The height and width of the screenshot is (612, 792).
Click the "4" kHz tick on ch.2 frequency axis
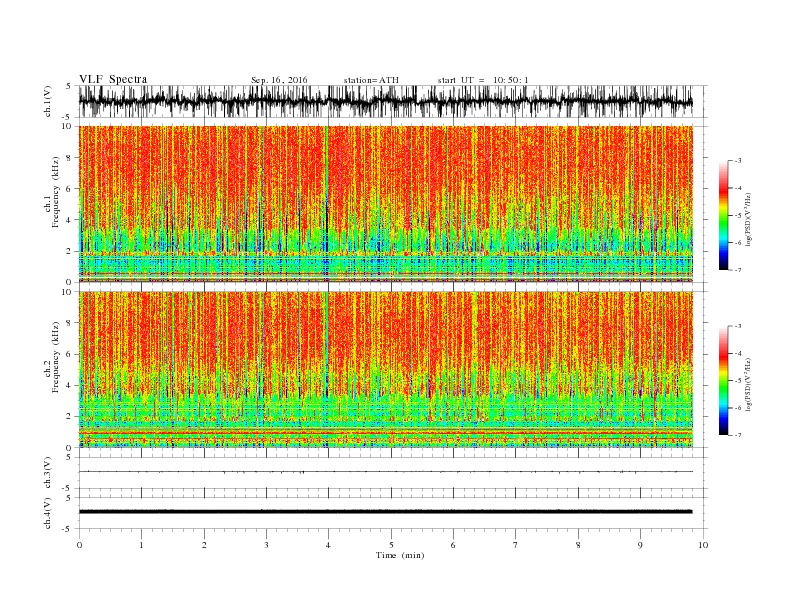[70, 385]
